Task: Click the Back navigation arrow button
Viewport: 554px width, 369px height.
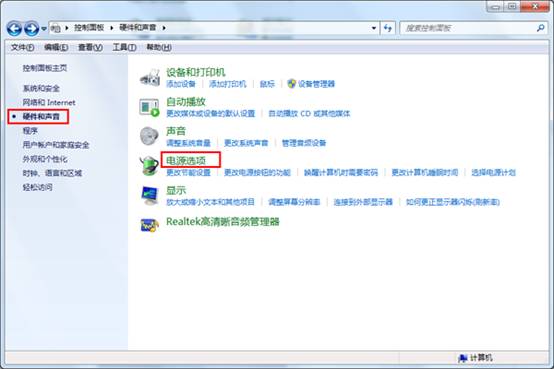Action: click(x=14, y=28)
